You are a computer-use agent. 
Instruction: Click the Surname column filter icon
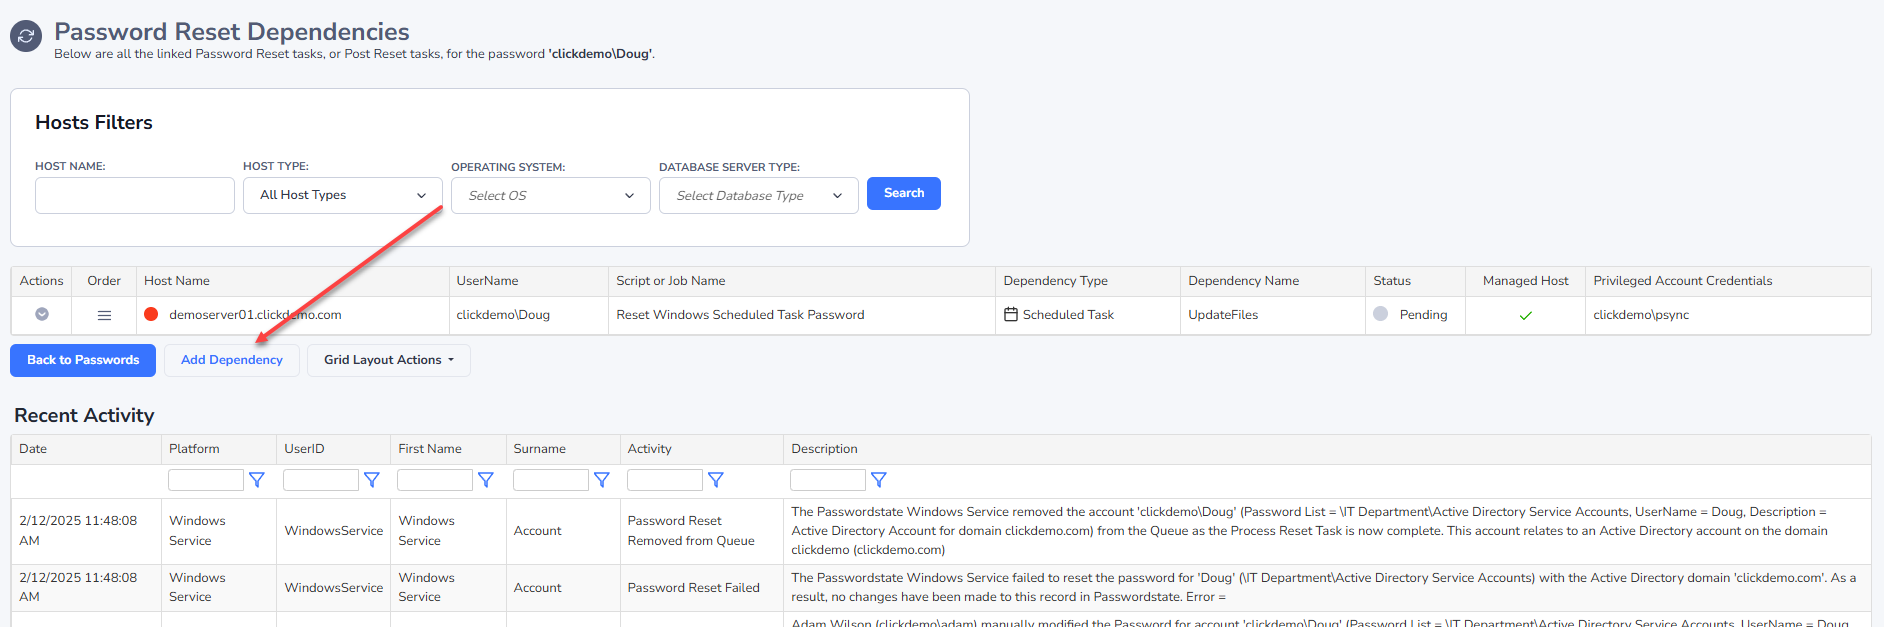point(602,480)
